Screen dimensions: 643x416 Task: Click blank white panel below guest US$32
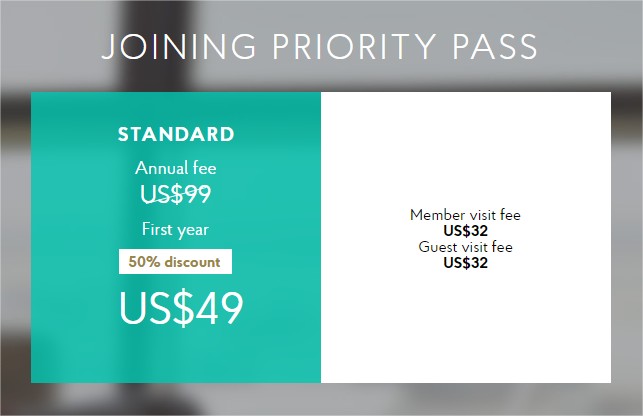click(465, 328)
